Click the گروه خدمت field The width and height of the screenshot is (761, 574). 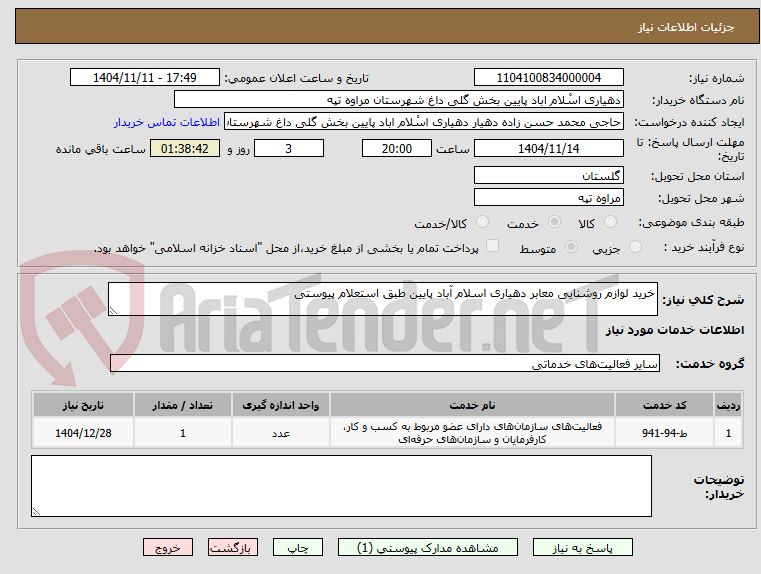tap(385, 363)
